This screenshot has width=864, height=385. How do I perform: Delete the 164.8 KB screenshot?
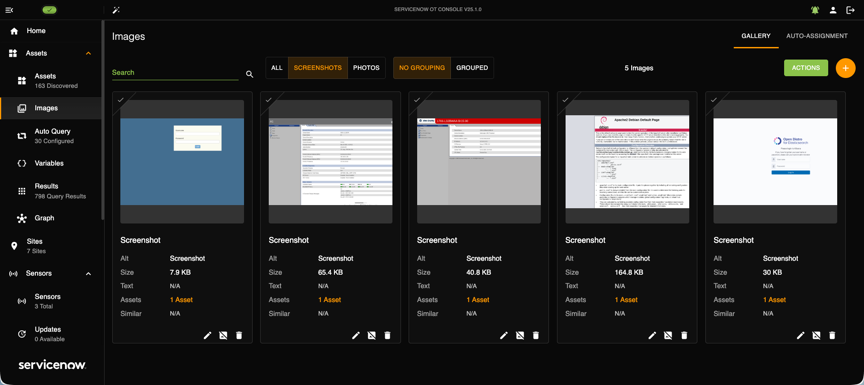pyautogui.click(x=684, y=335)
